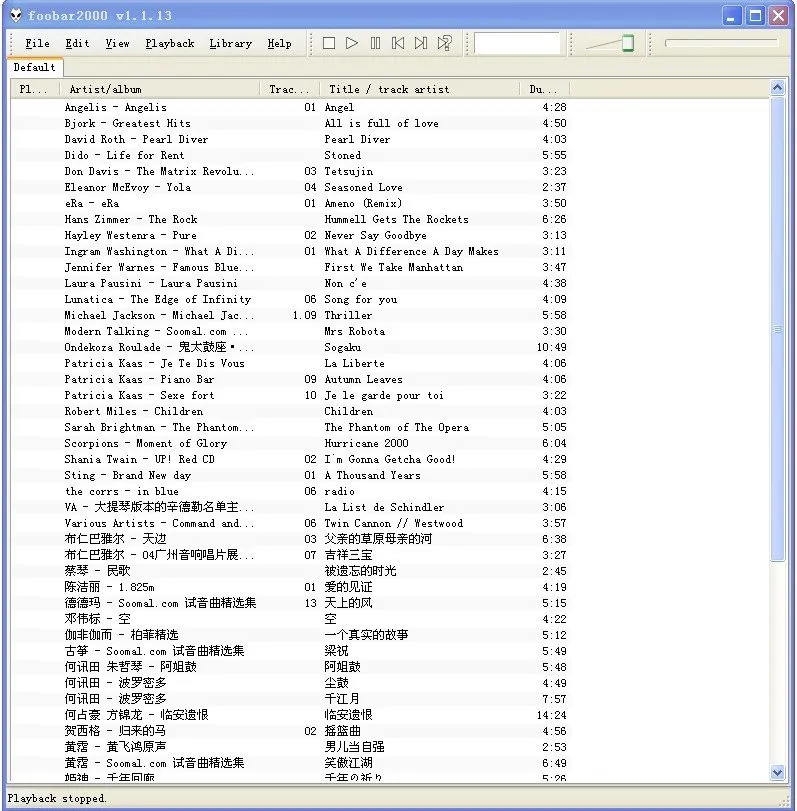
Task: Select the Thriller track
Action: 348,315
